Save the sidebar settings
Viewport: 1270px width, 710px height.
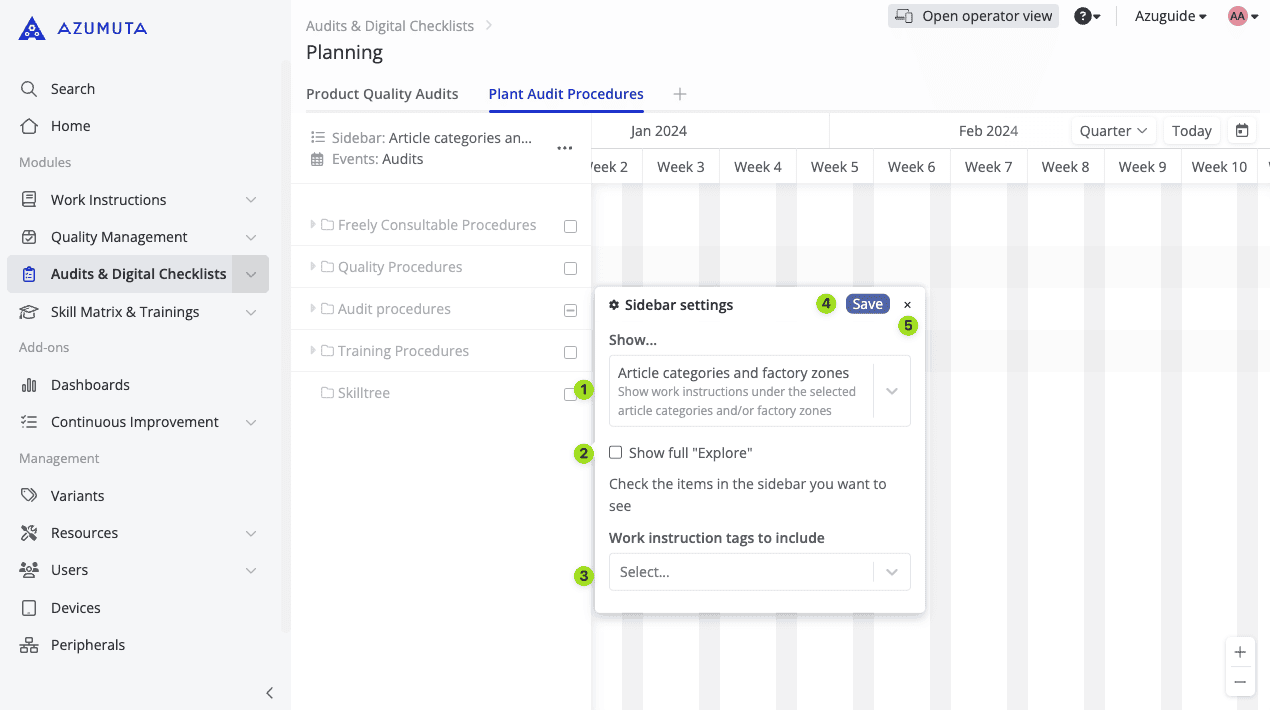[866, 303]
